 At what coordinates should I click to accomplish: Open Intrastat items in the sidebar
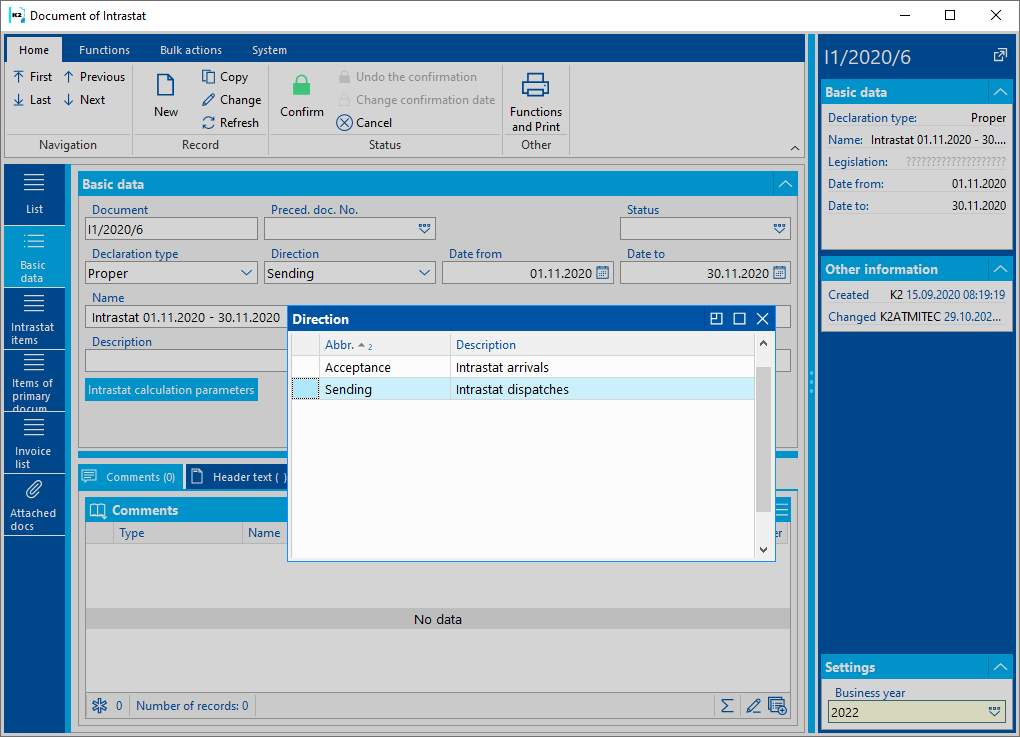pos(33,319)
